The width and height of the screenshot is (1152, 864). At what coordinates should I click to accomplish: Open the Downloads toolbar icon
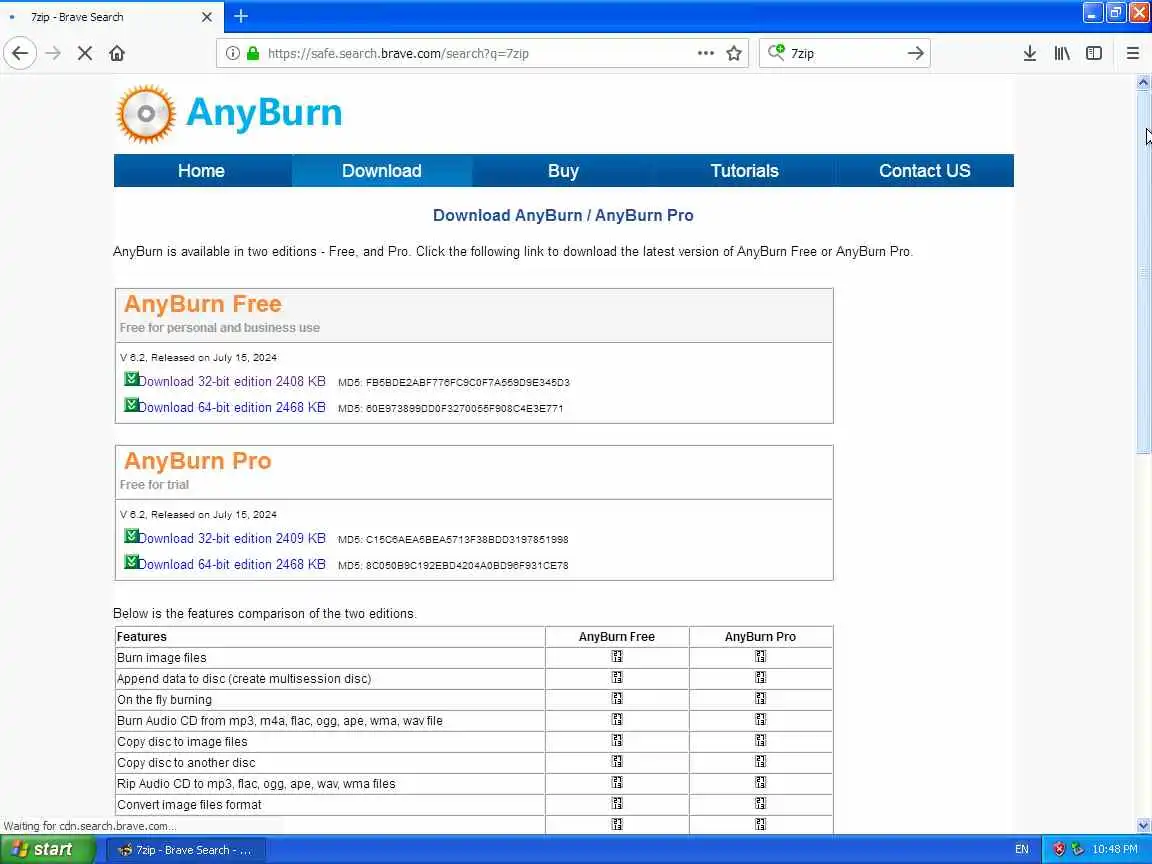(x=1029, y=53)
